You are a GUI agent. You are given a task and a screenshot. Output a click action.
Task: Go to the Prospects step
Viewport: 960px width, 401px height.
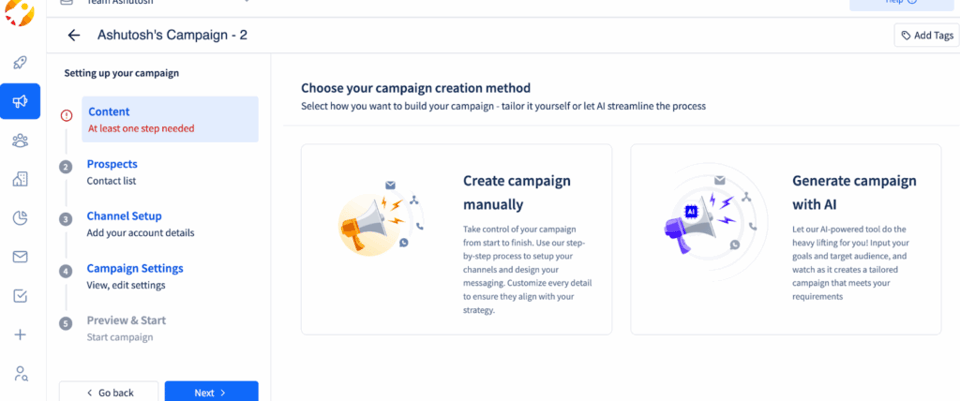[x=112, y=164]
